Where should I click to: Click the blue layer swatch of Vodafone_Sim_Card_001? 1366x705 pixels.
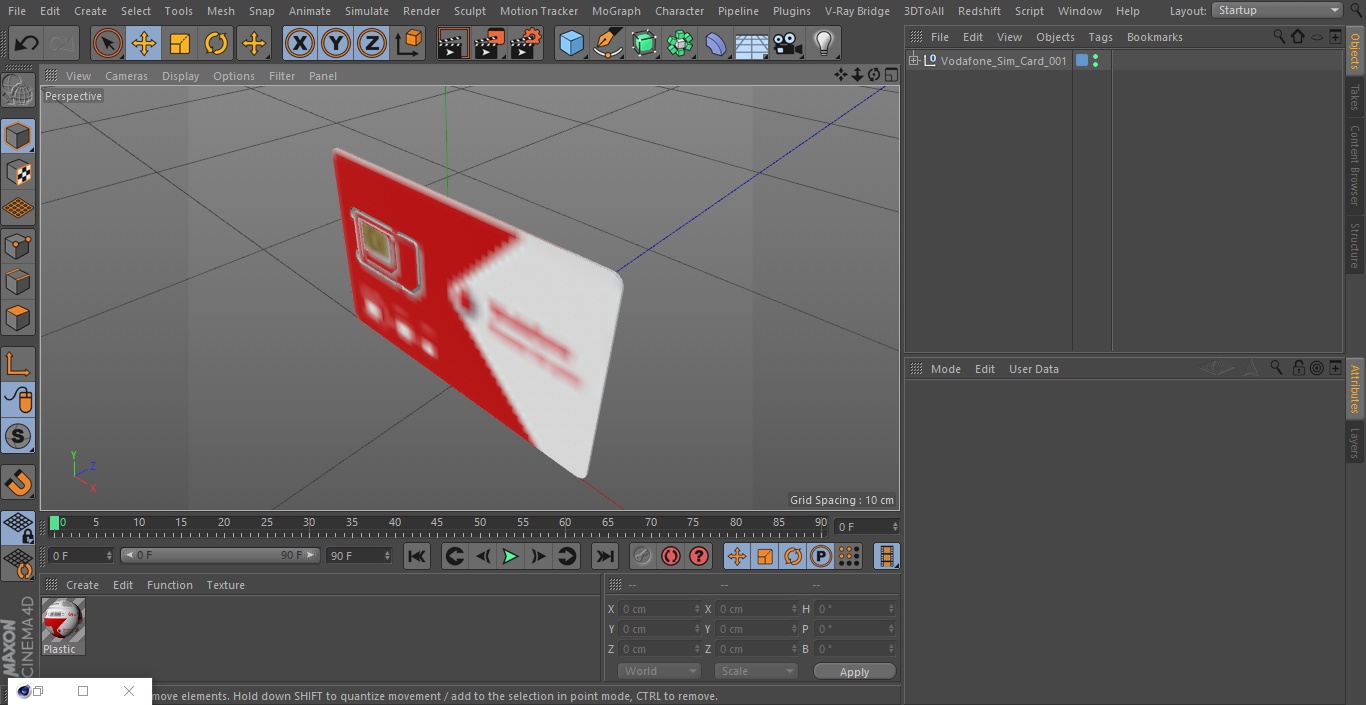[x=1081, y=61]
